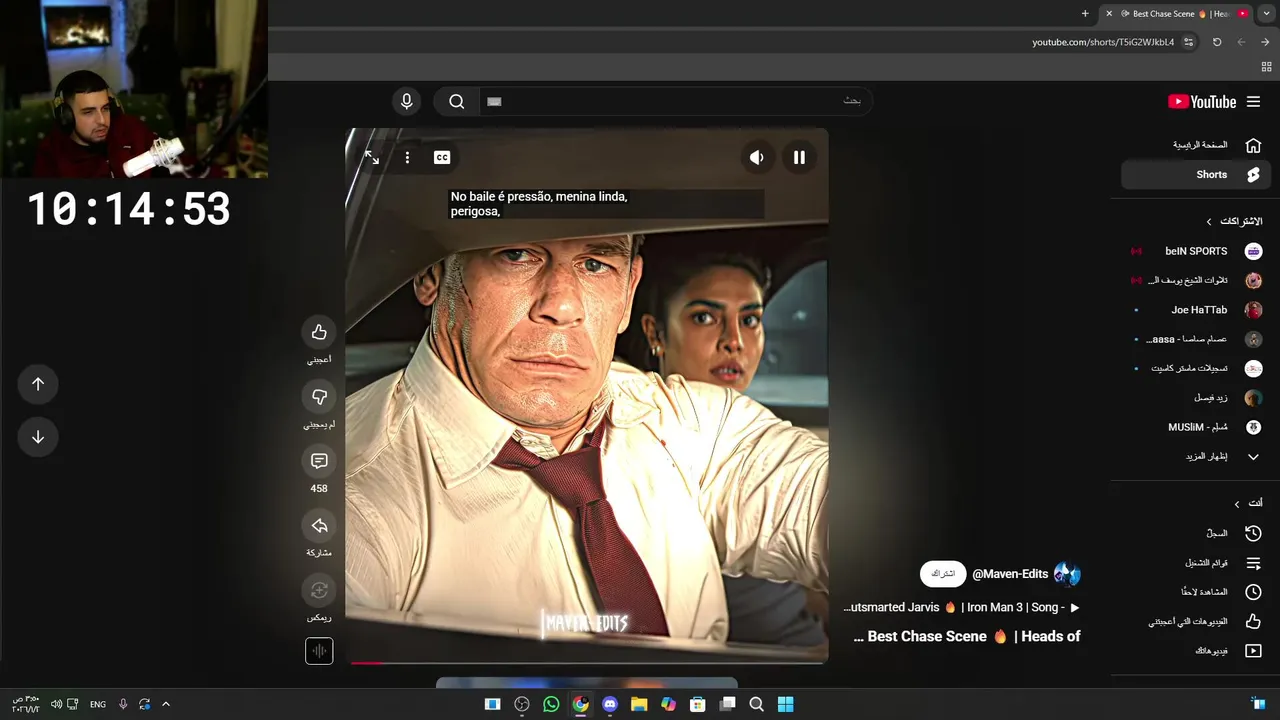Select Shorts in the sidebar

1195,174
